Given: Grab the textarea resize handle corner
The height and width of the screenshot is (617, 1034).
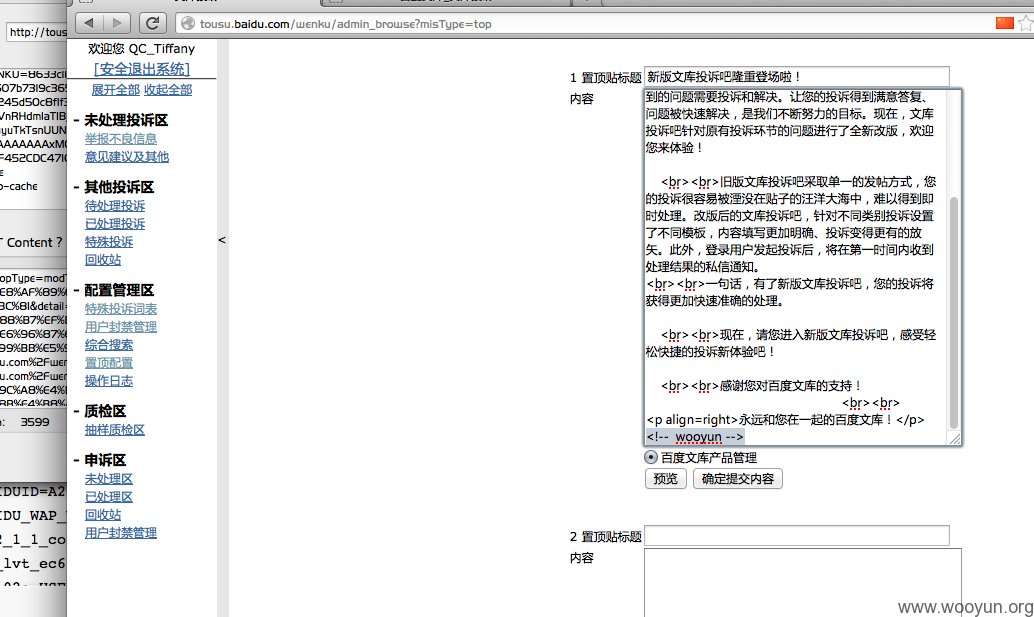Looking at the screenshot, I should tap(955, 439).
